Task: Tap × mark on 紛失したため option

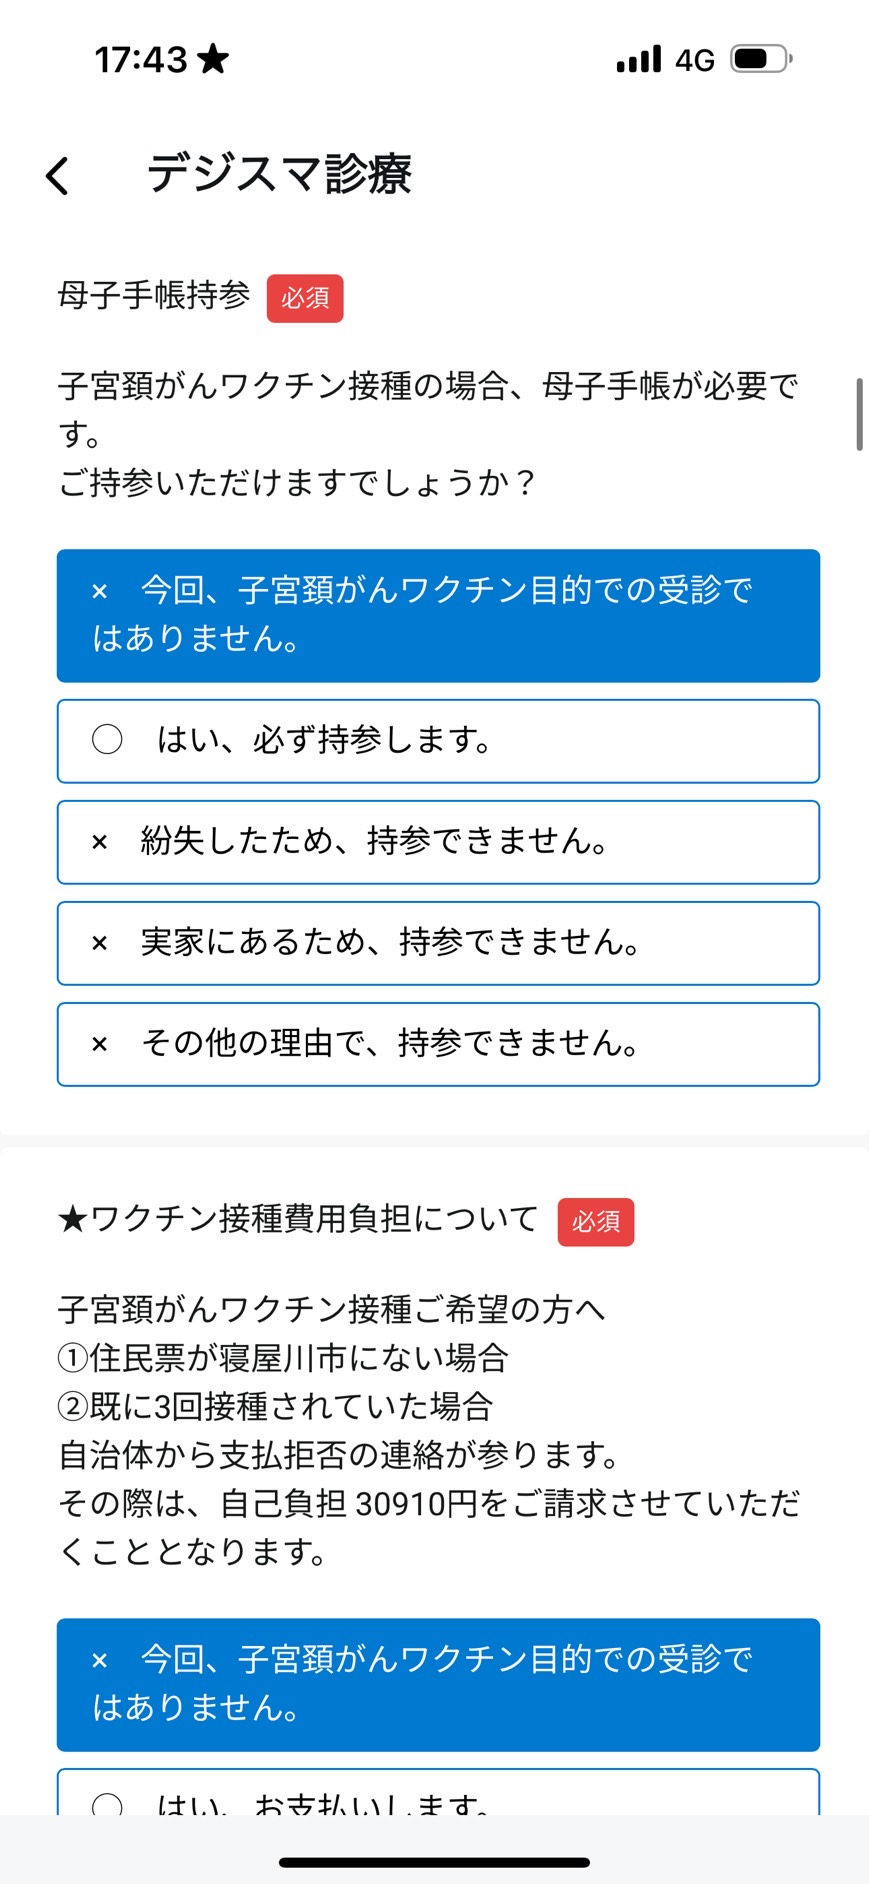Action: click(99, 842)
